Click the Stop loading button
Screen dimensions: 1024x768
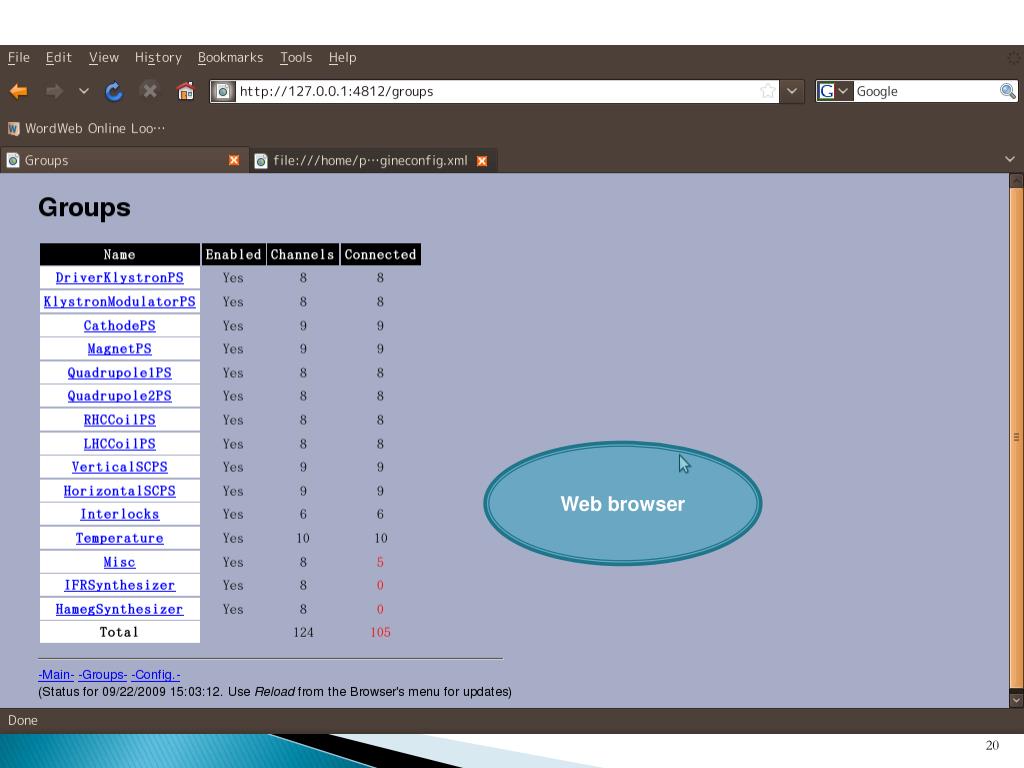(150, 91)
